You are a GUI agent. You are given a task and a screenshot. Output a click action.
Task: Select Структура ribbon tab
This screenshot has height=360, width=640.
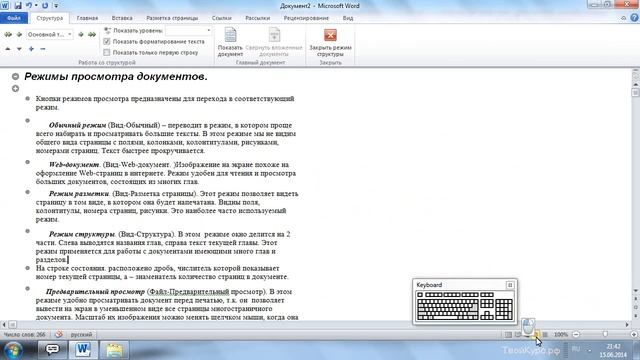click(x=50, y=18)
